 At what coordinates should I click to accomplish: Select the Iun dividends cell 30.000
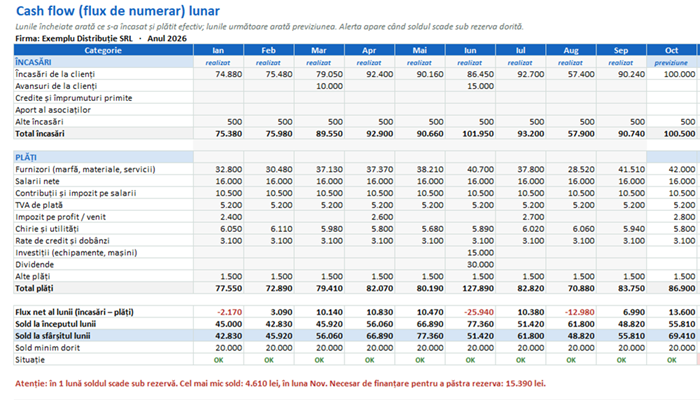(x=471, y=264)
